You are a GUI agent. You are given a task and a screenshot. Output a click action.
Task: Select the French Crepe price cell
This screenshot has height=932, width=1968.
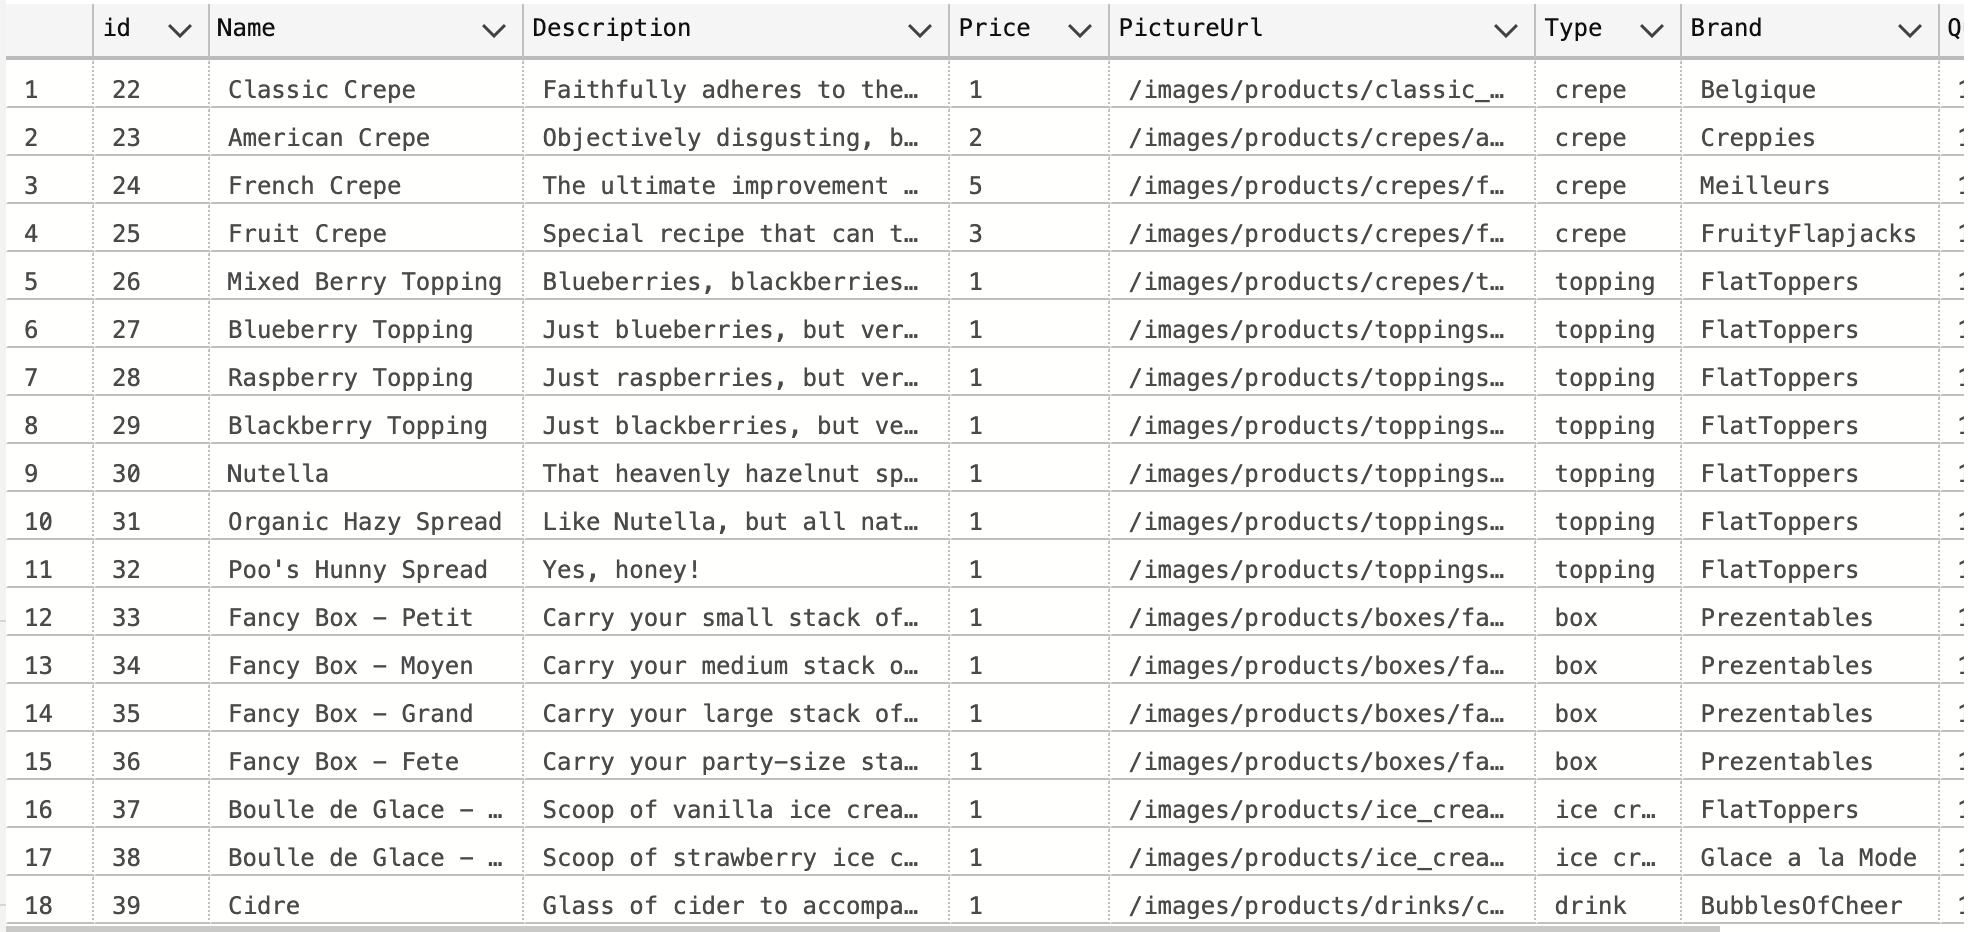click(x=1029, y=186)
